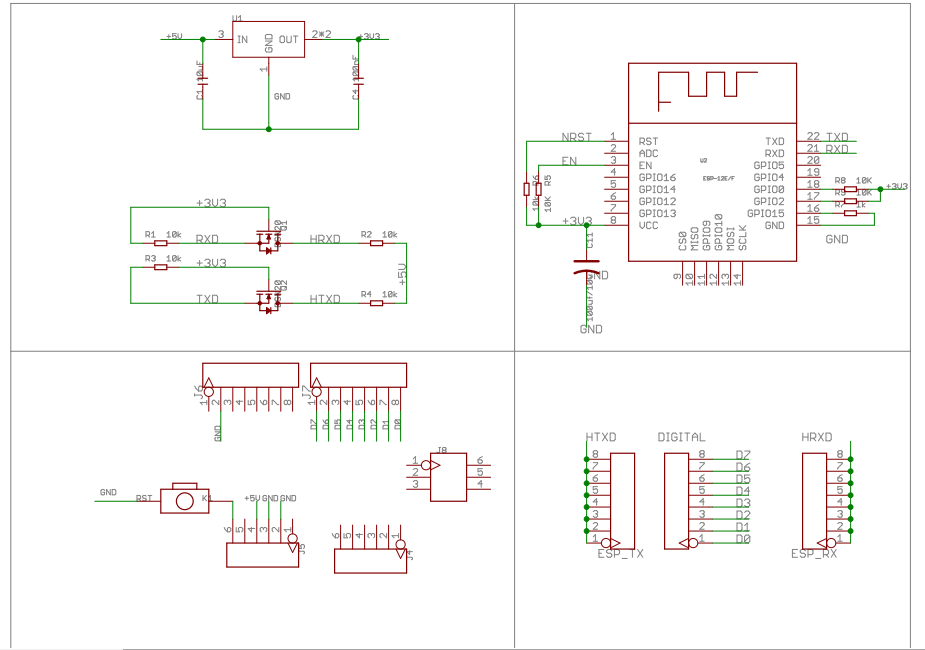
Task: Select the Q2 MOSFET on the TXD line
Action: tap(267, 299)
